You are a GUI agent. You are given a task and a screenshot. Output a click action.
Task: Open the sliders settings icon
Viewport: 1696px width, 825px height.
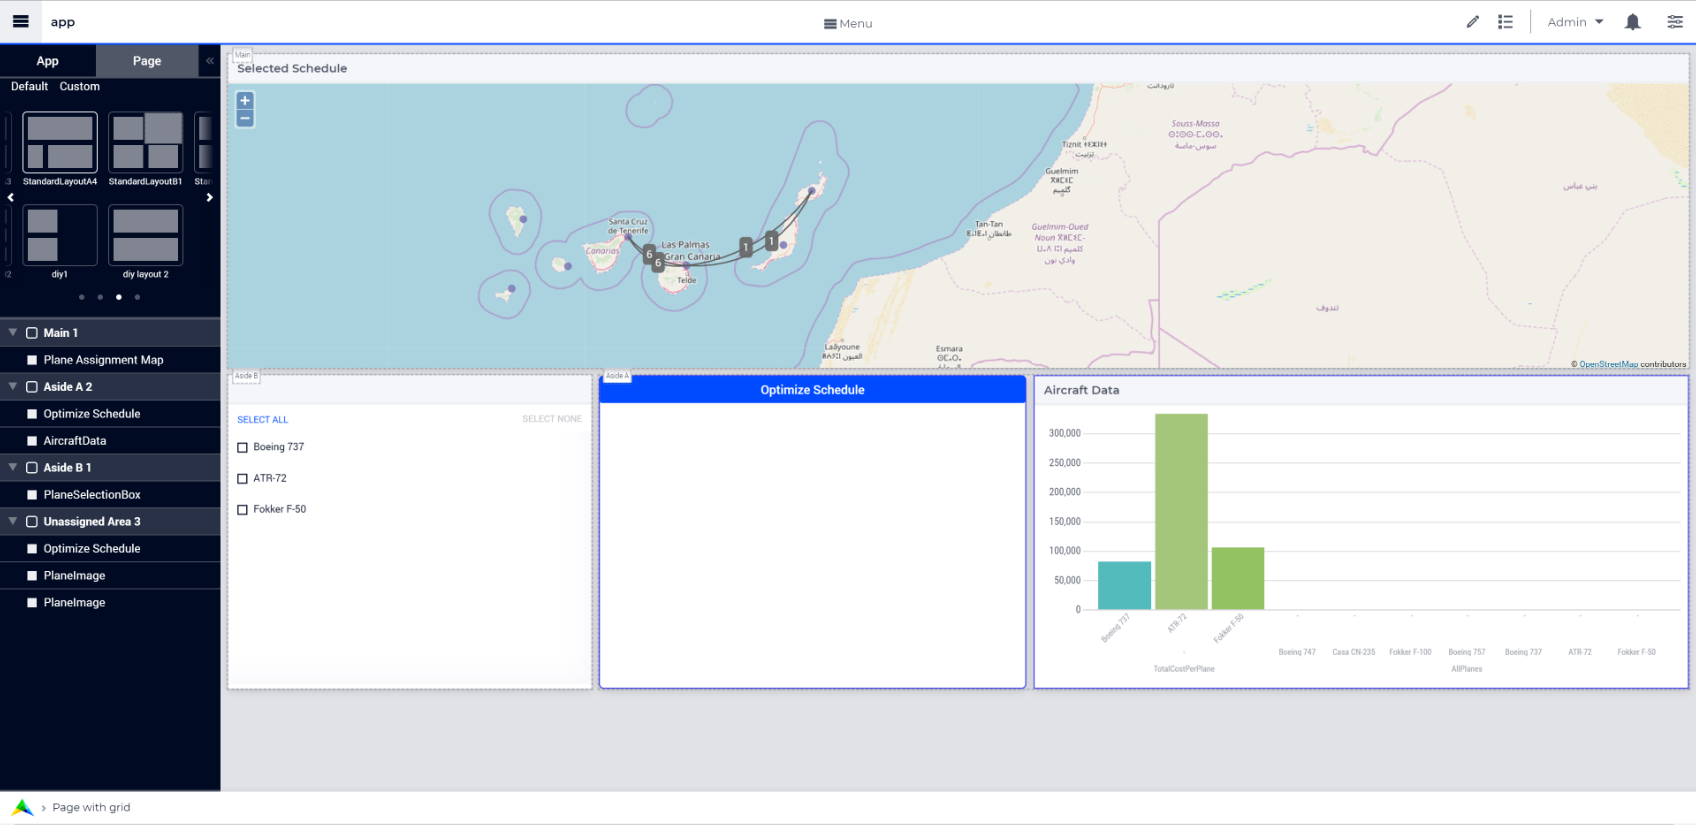(1675, 22)
